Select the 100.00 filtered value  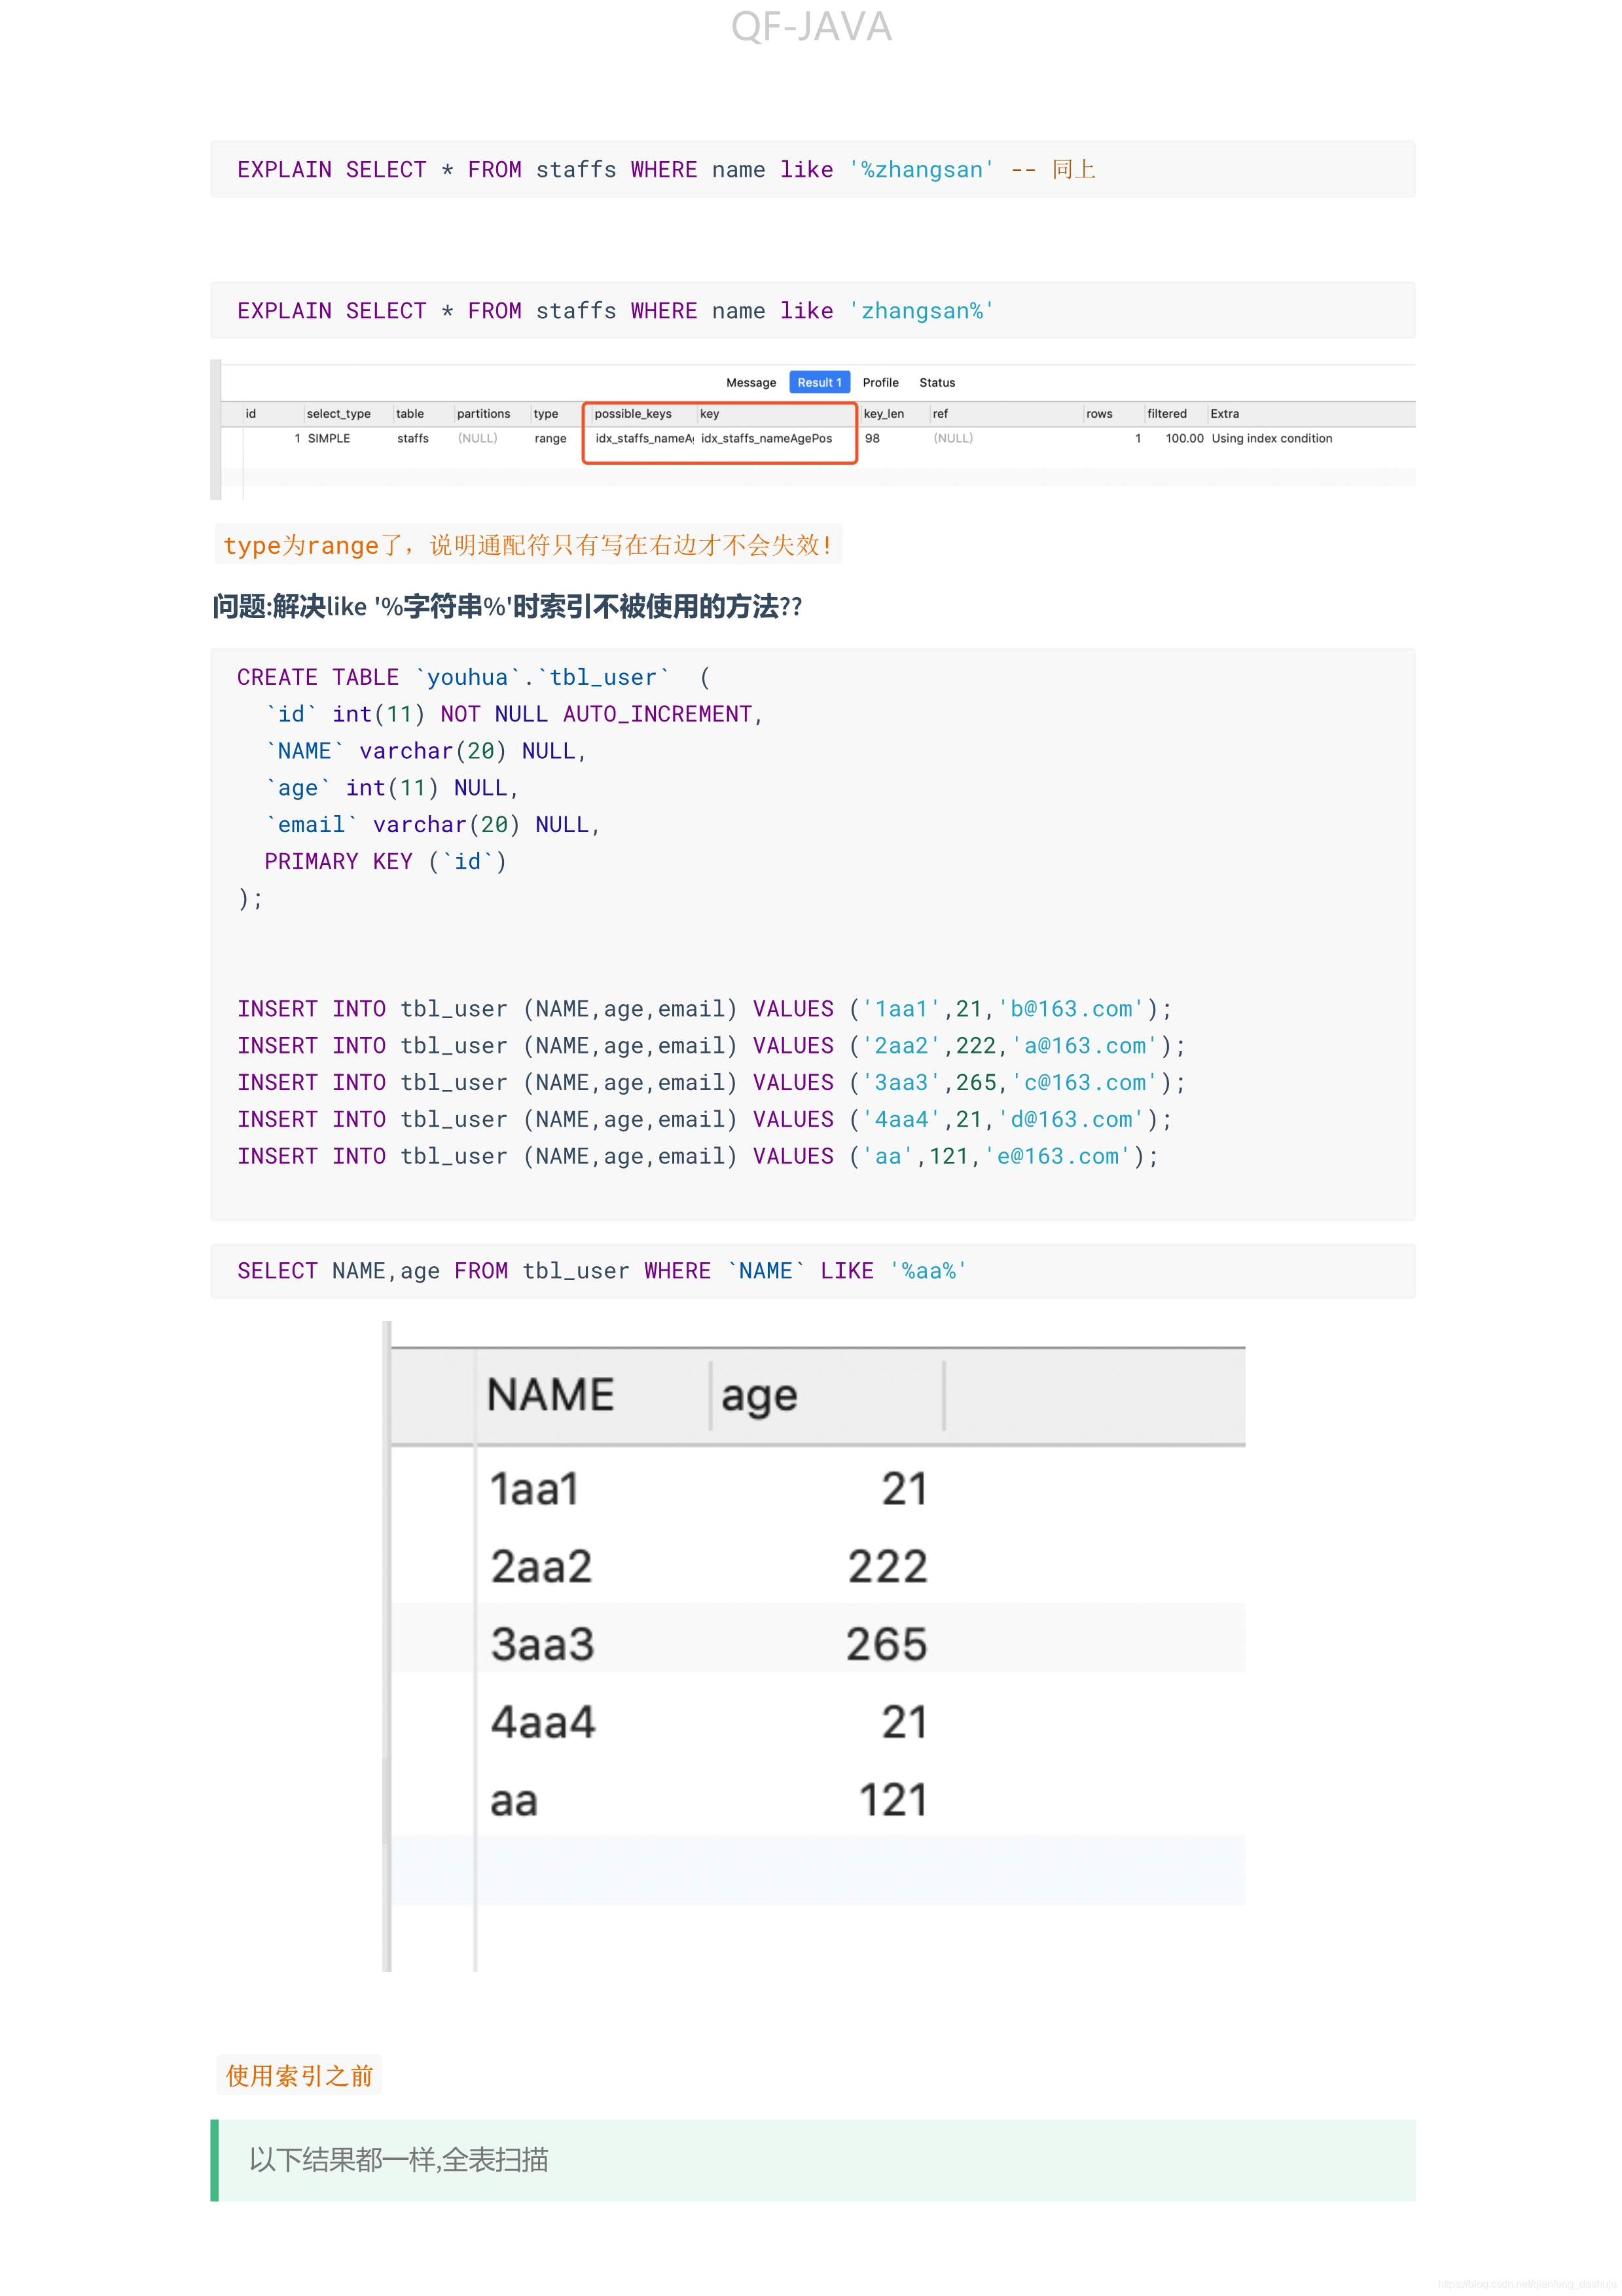click(x=1184, y=438)
